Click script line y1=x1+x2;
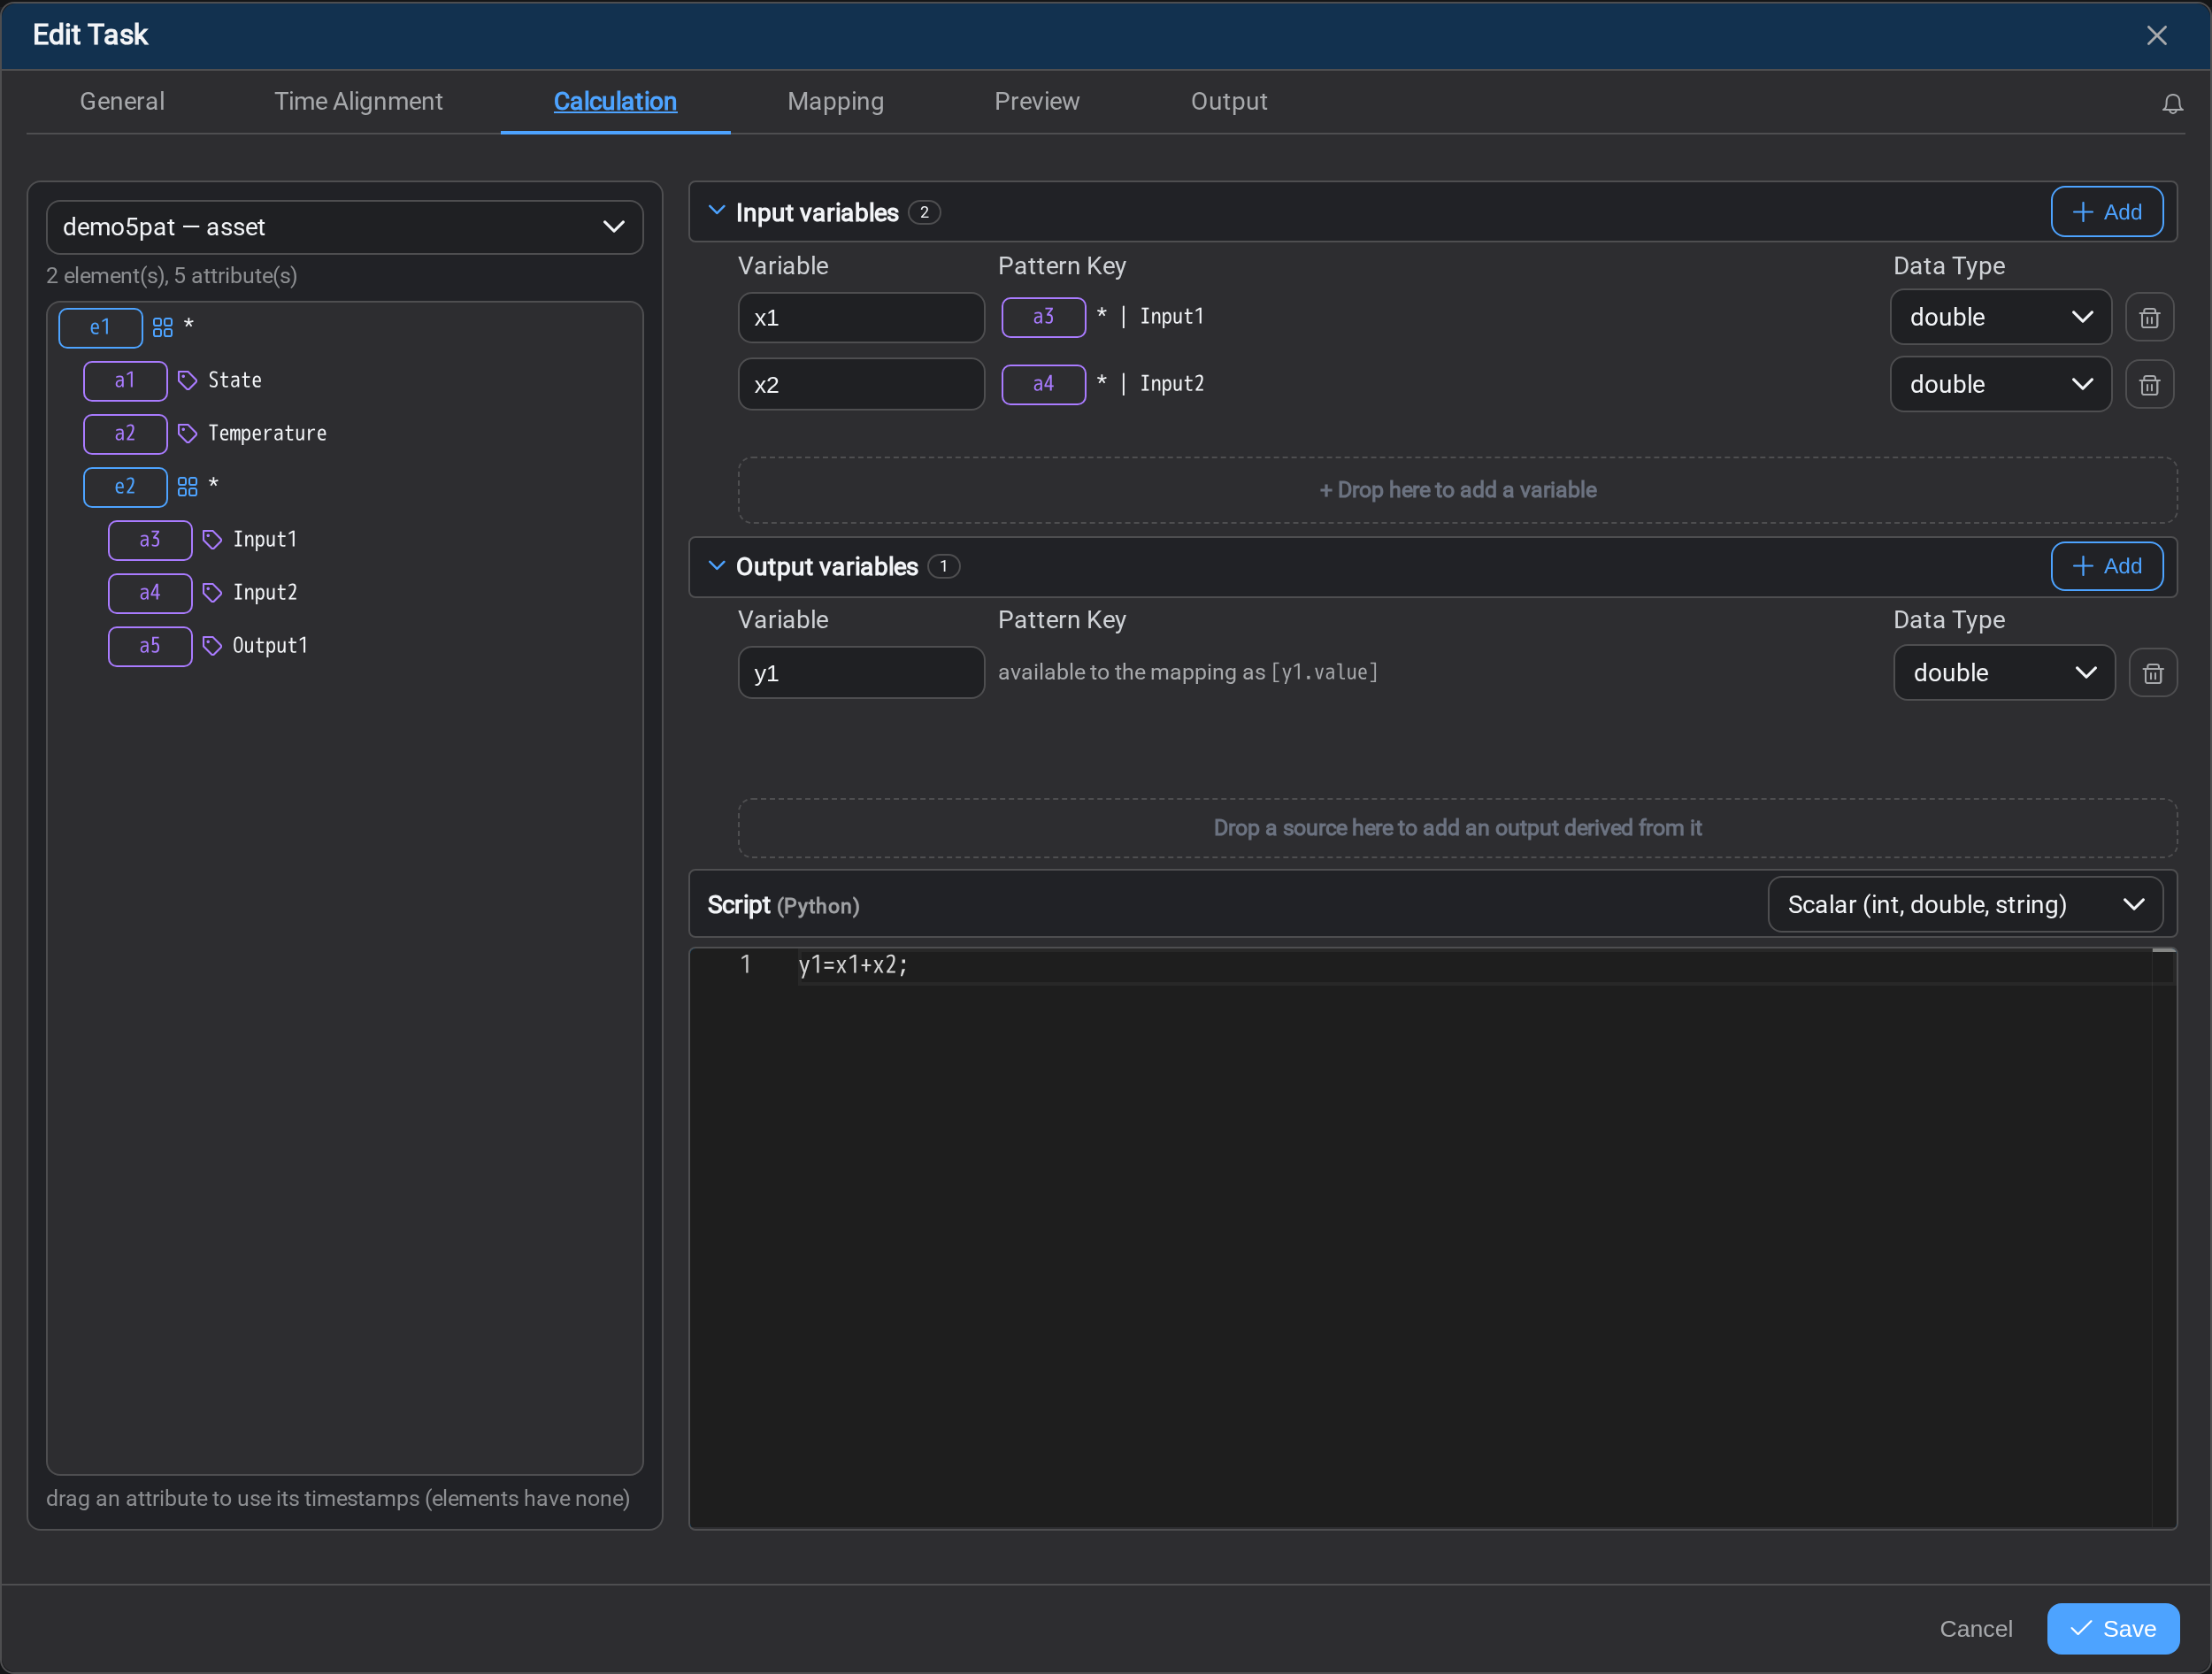The image size is (2212, 1674). (853, 966)
